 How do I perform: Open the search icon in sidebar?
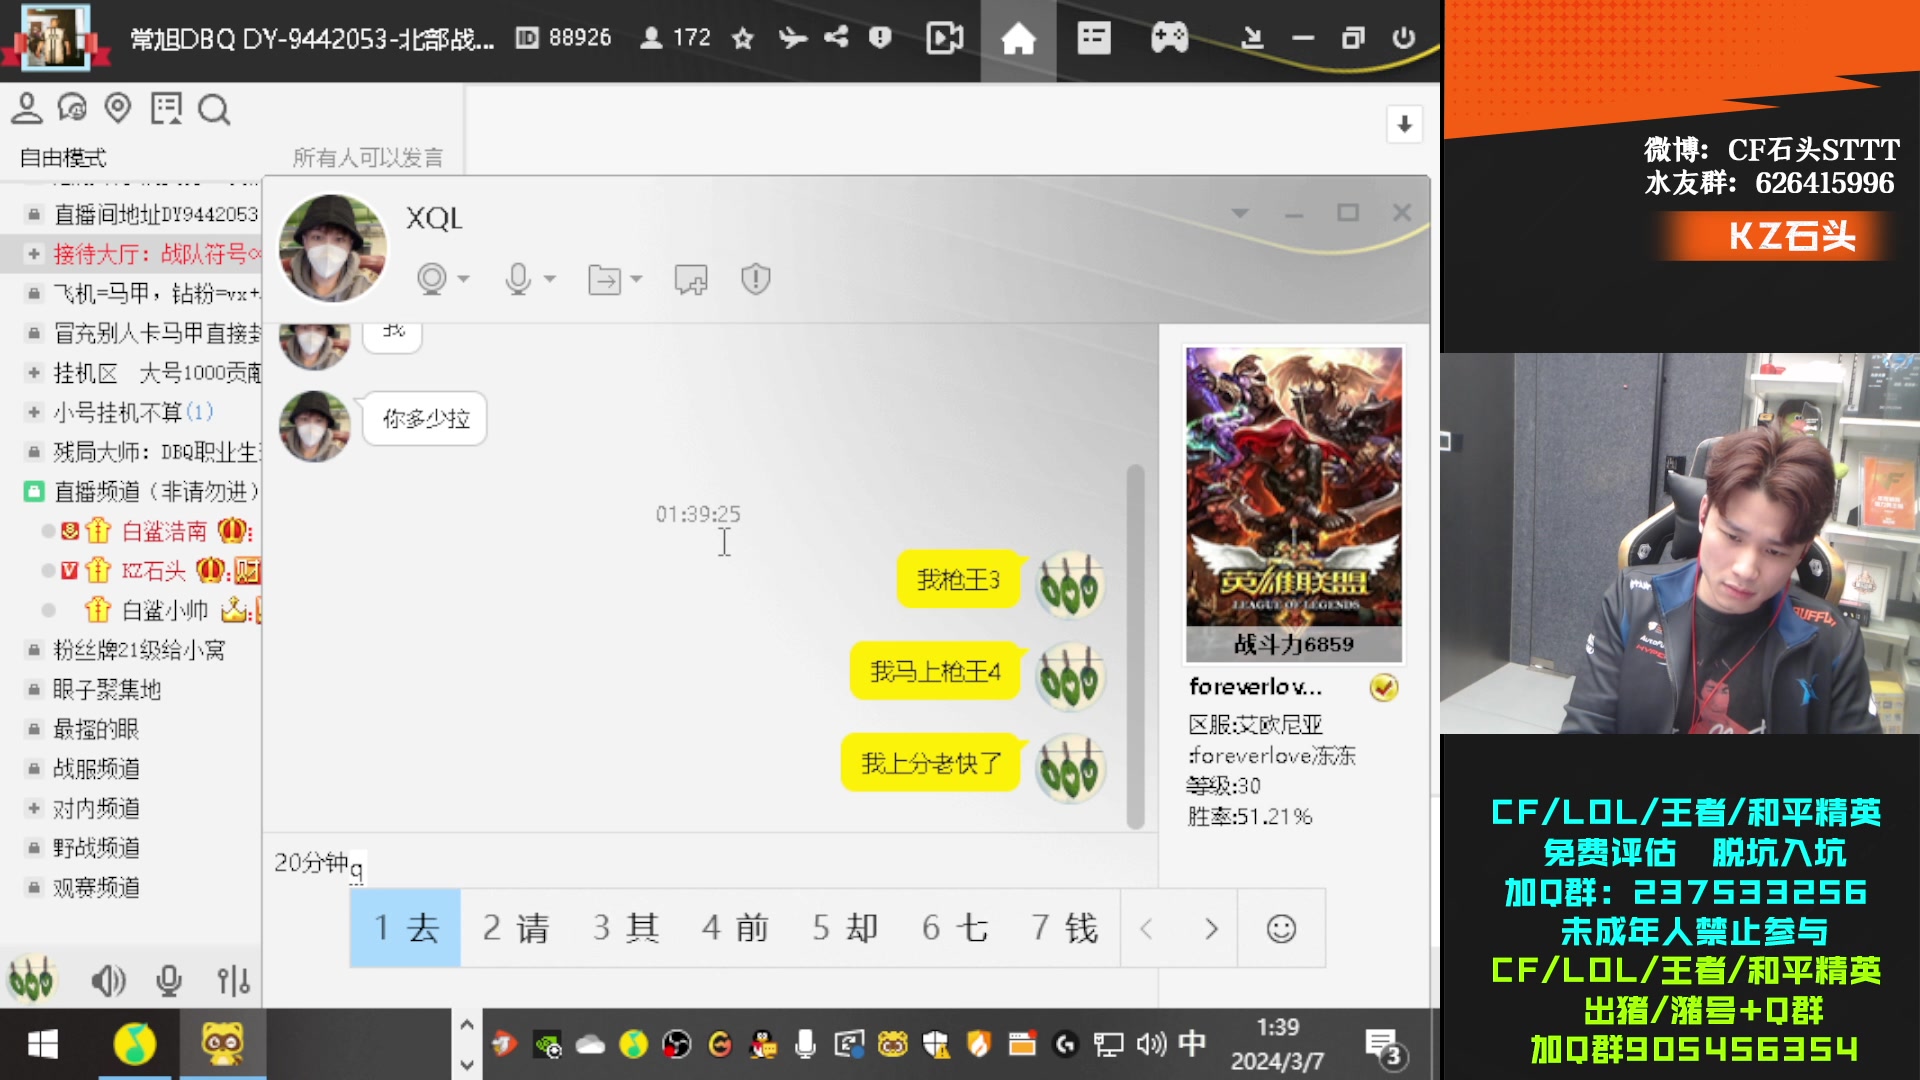click(x=214, y=109)
